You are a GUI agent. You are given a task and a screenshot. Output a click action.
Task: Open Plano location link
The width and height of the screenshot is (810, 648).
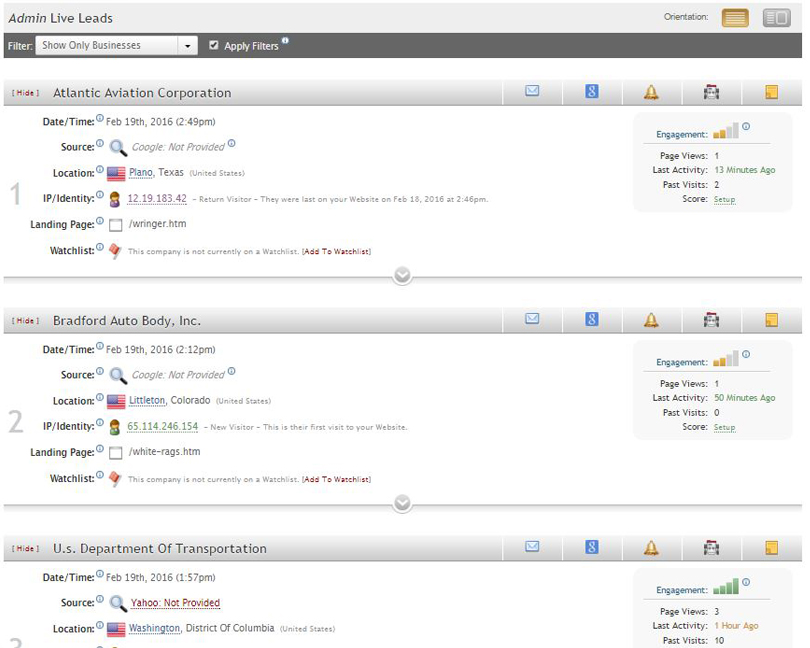pos(141,173)
